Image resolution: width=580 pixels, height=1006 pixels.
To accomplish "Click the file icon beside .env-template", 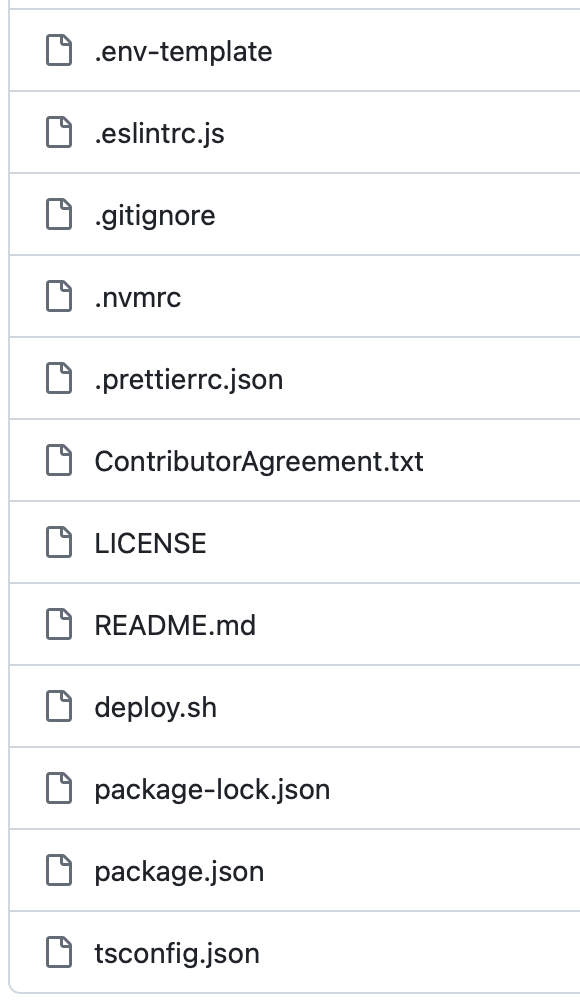I will pyautogui.click(x=59, y=51).
